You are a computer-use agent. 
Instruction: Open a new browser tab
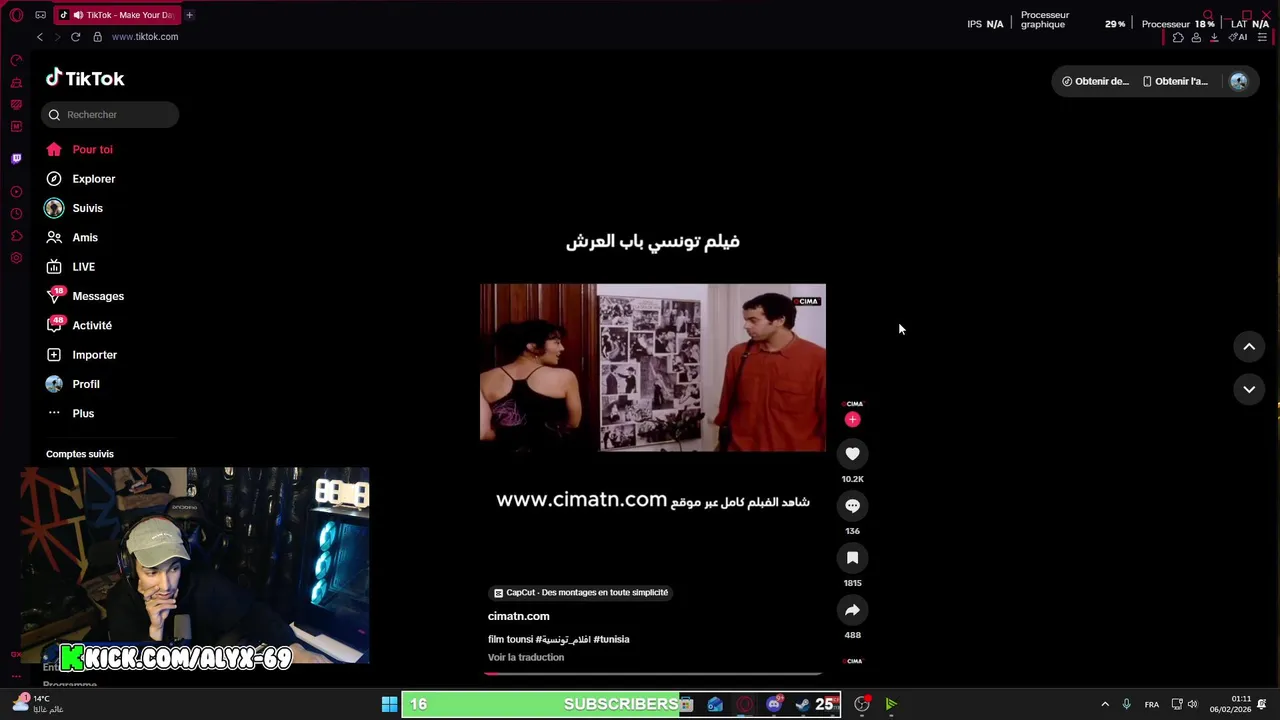(x=189, y=15)
